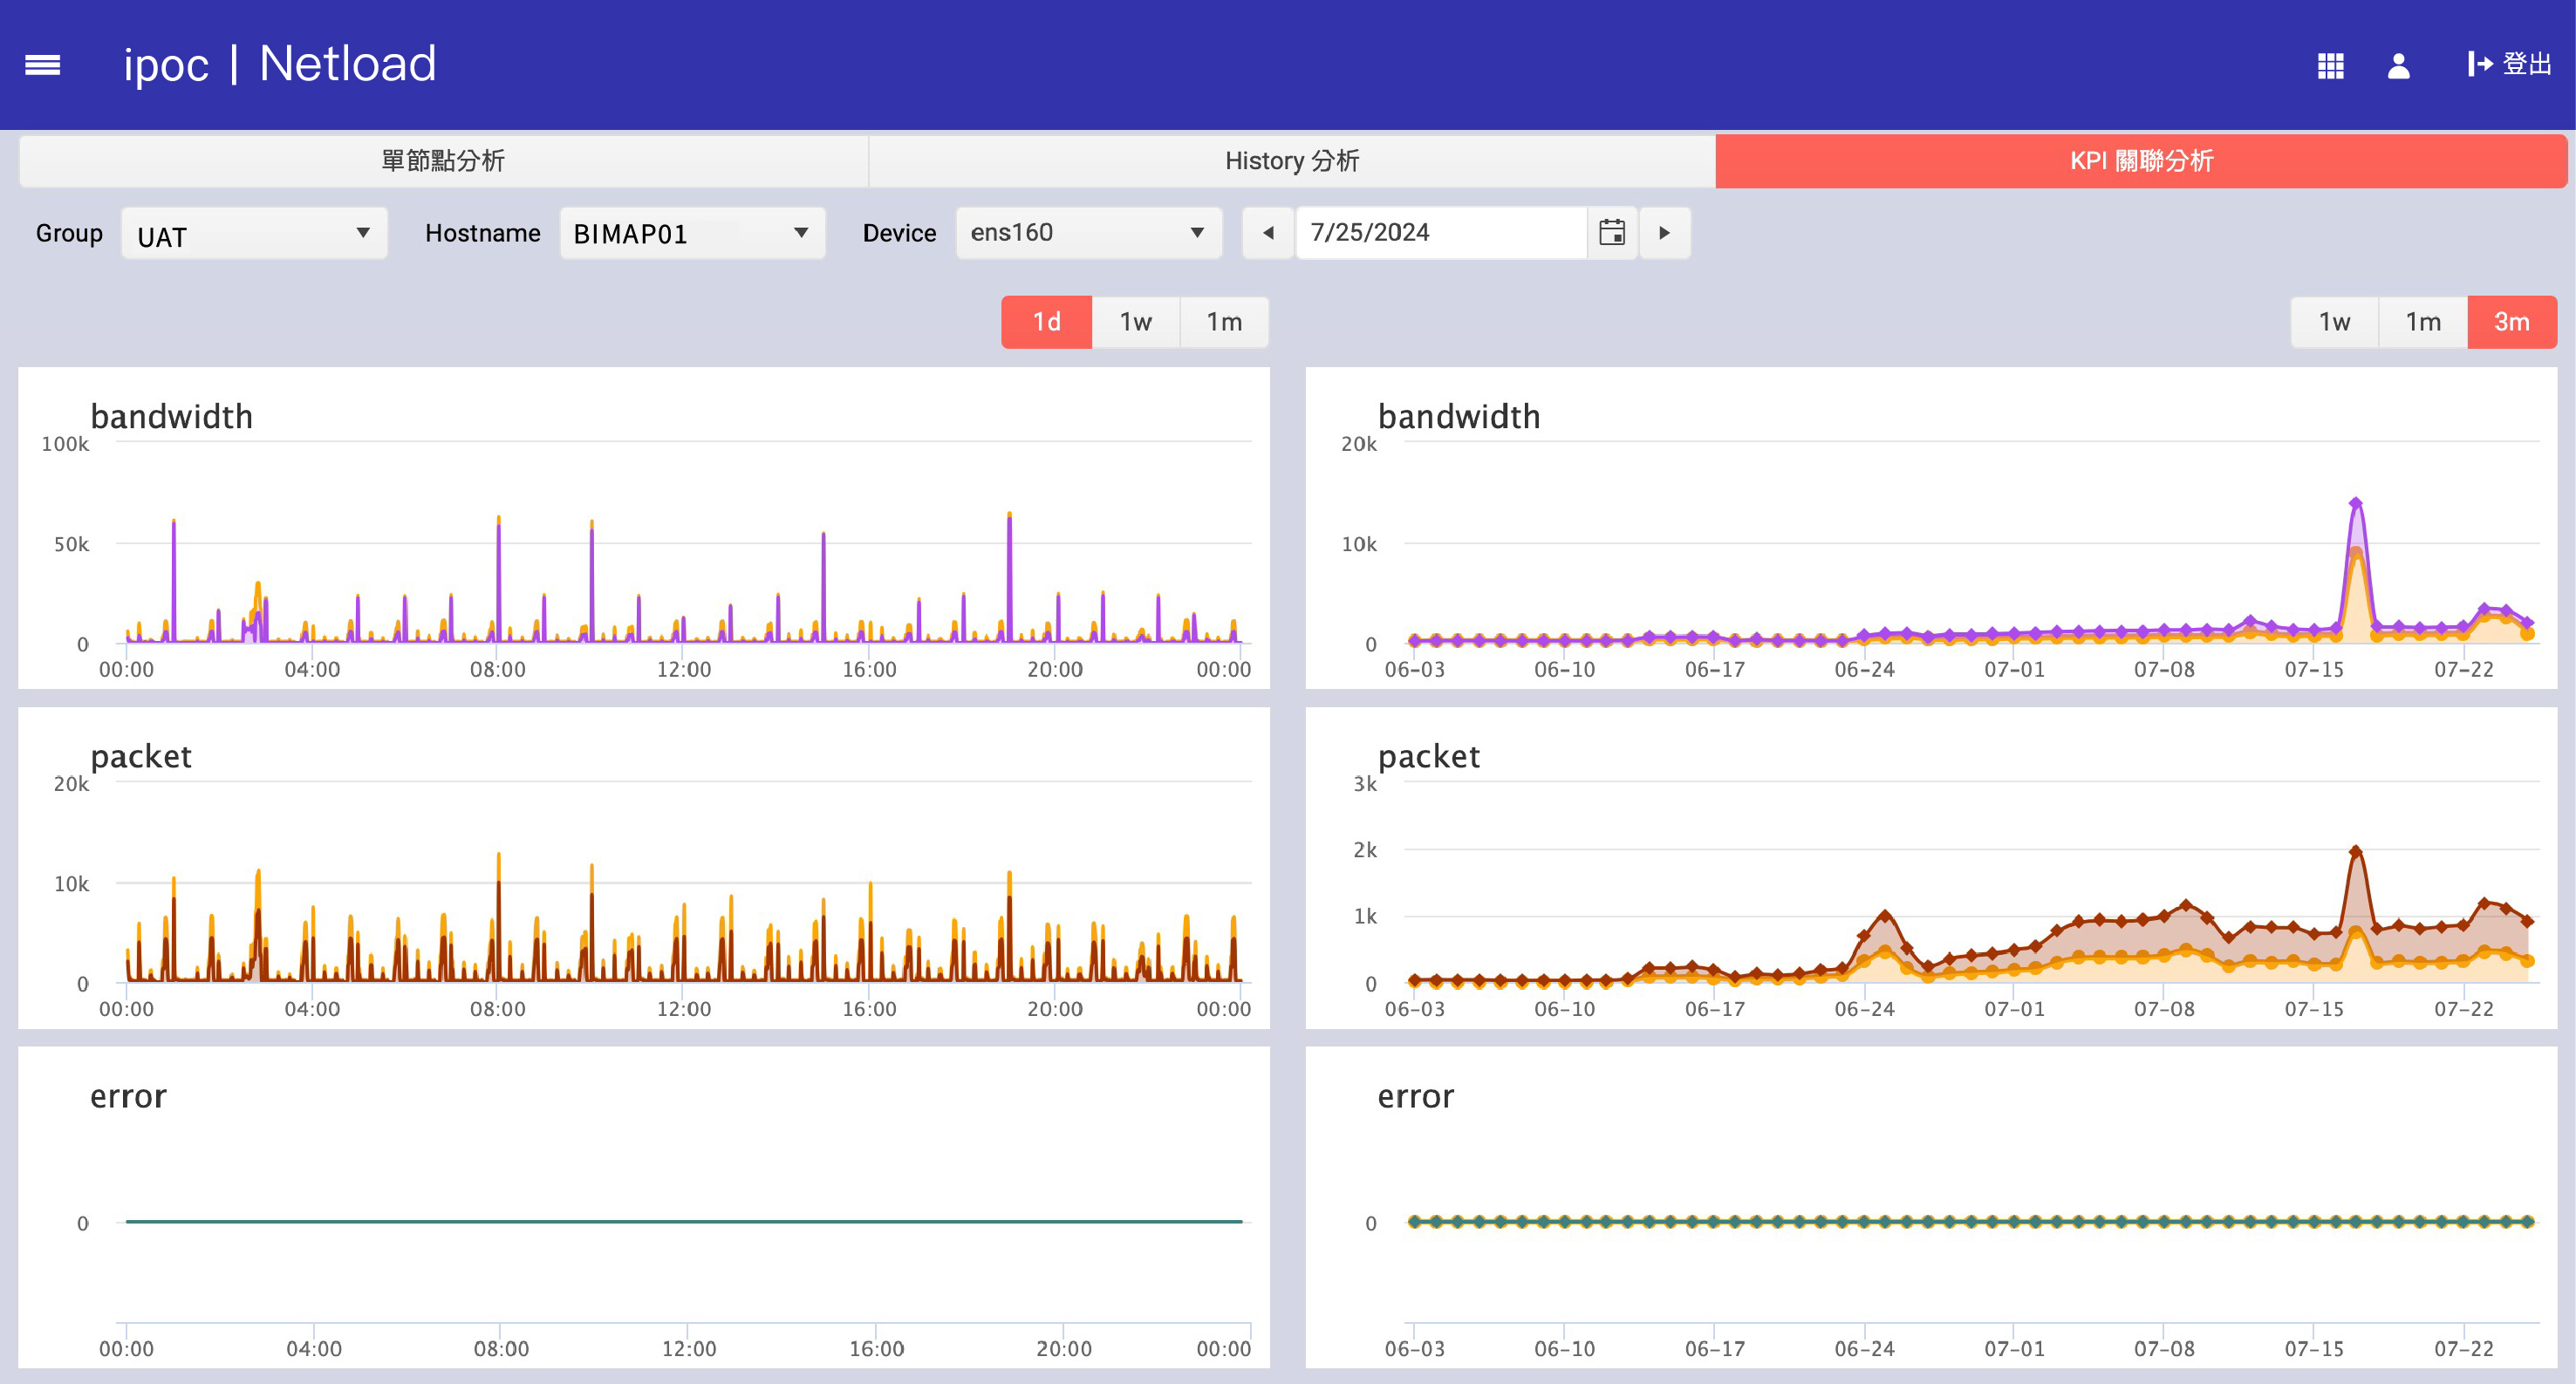Click the daily error chart title

pos(128,1097)
